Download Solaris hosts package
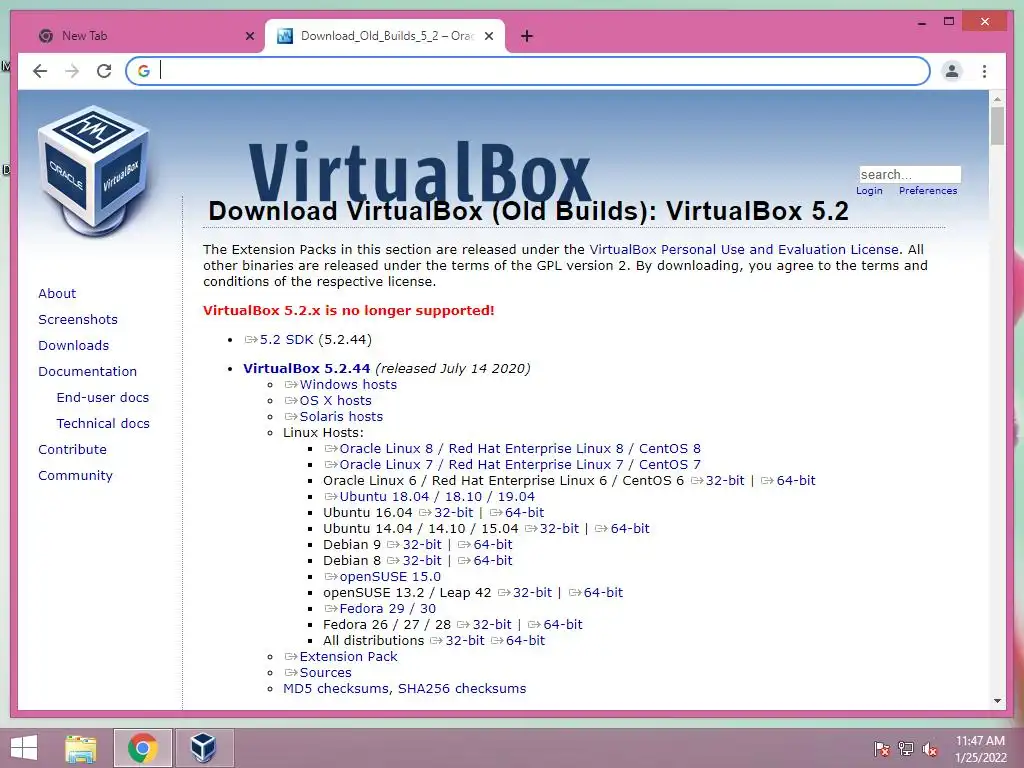The width and height of the screenshot is (1024, 768). 333,417
